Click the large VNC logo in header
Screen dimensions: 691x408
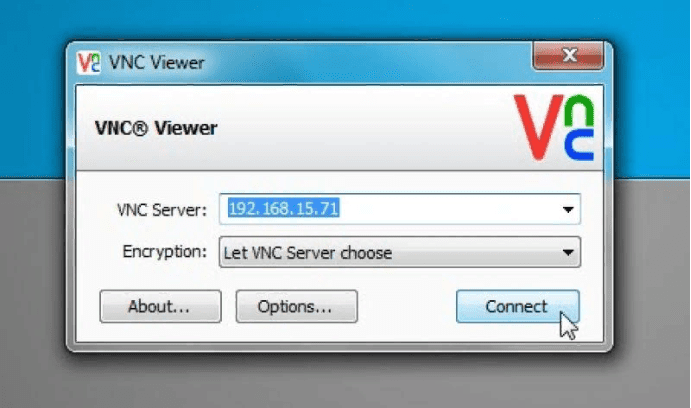point(554,127)
